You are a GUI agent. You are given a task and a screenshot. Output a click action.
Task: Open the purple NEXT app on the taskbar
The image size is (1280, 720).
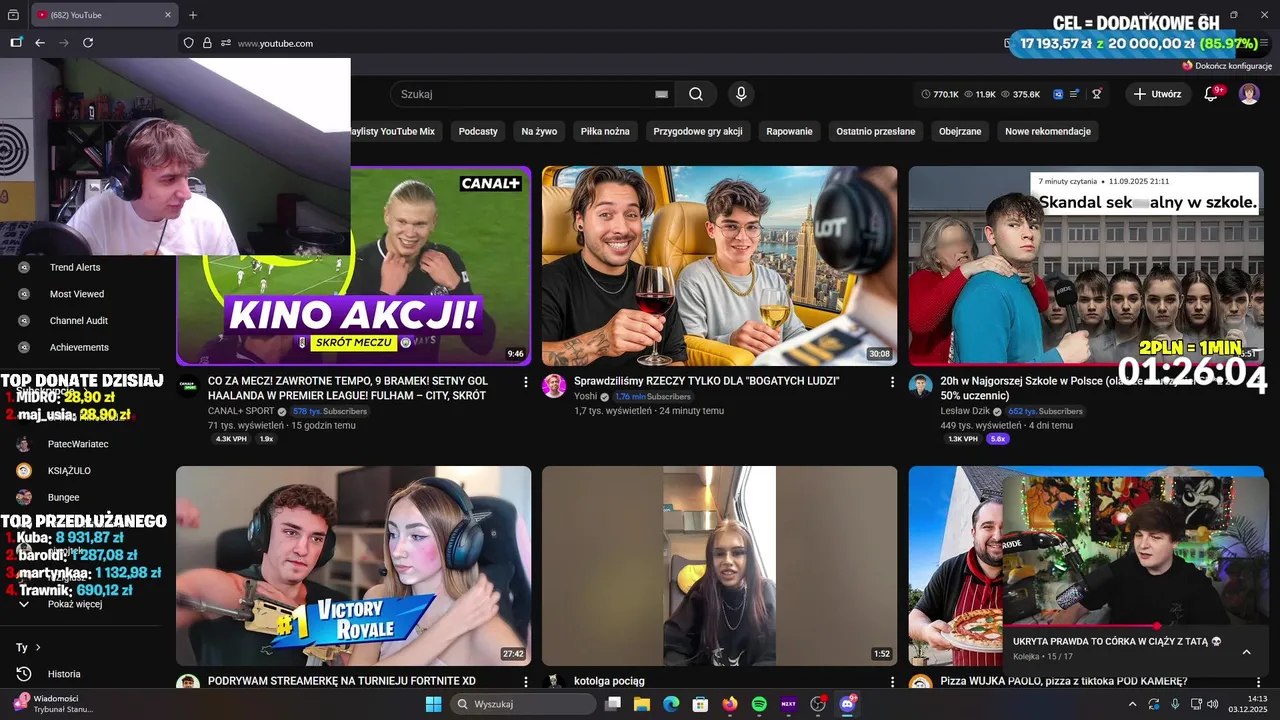click(788, 704)
